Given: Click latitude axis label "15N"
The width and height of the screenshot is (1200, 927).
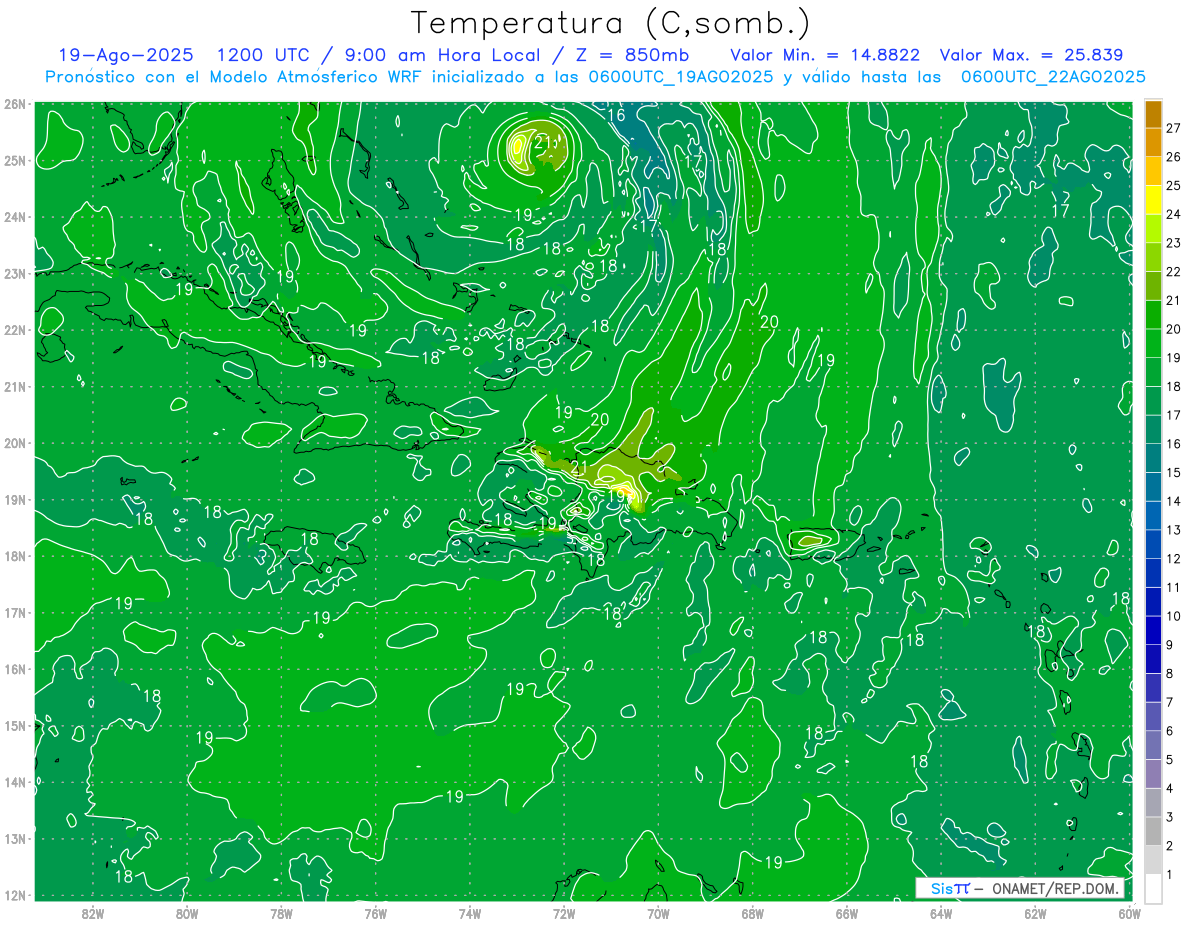Looking at the screenshot, I should click(x=14, y=725).
